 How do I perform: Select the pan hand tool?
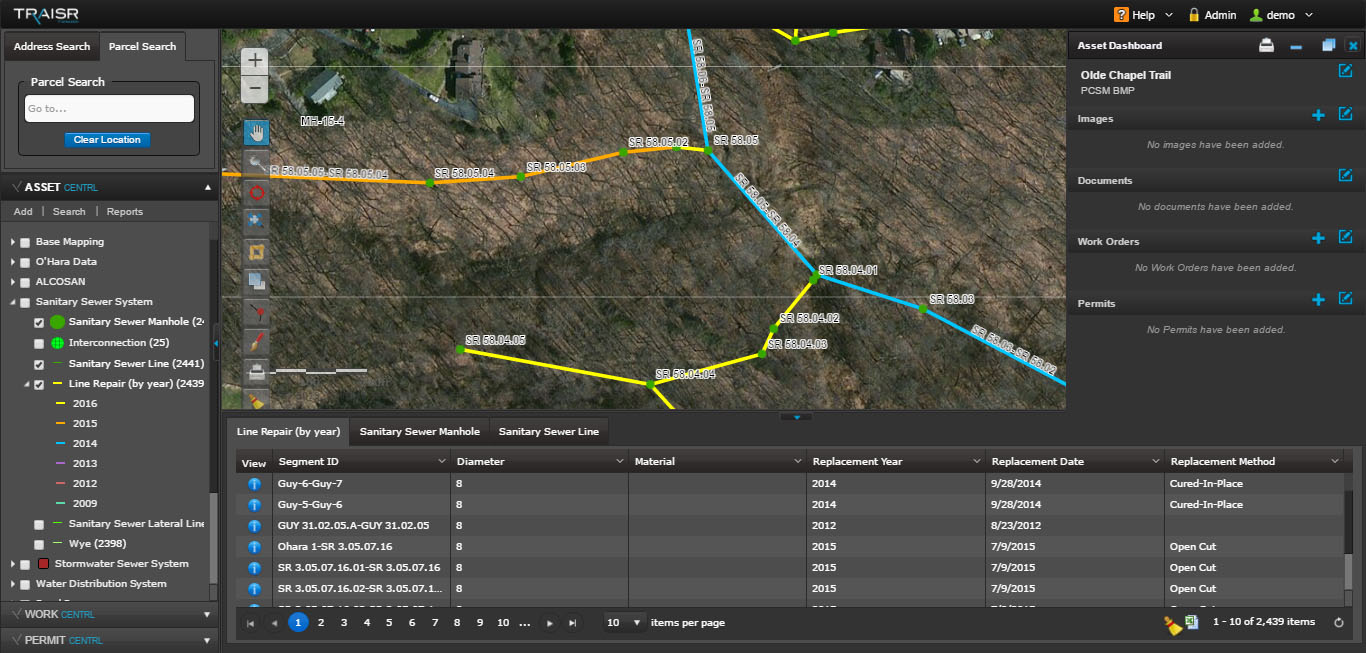(256, 132)
